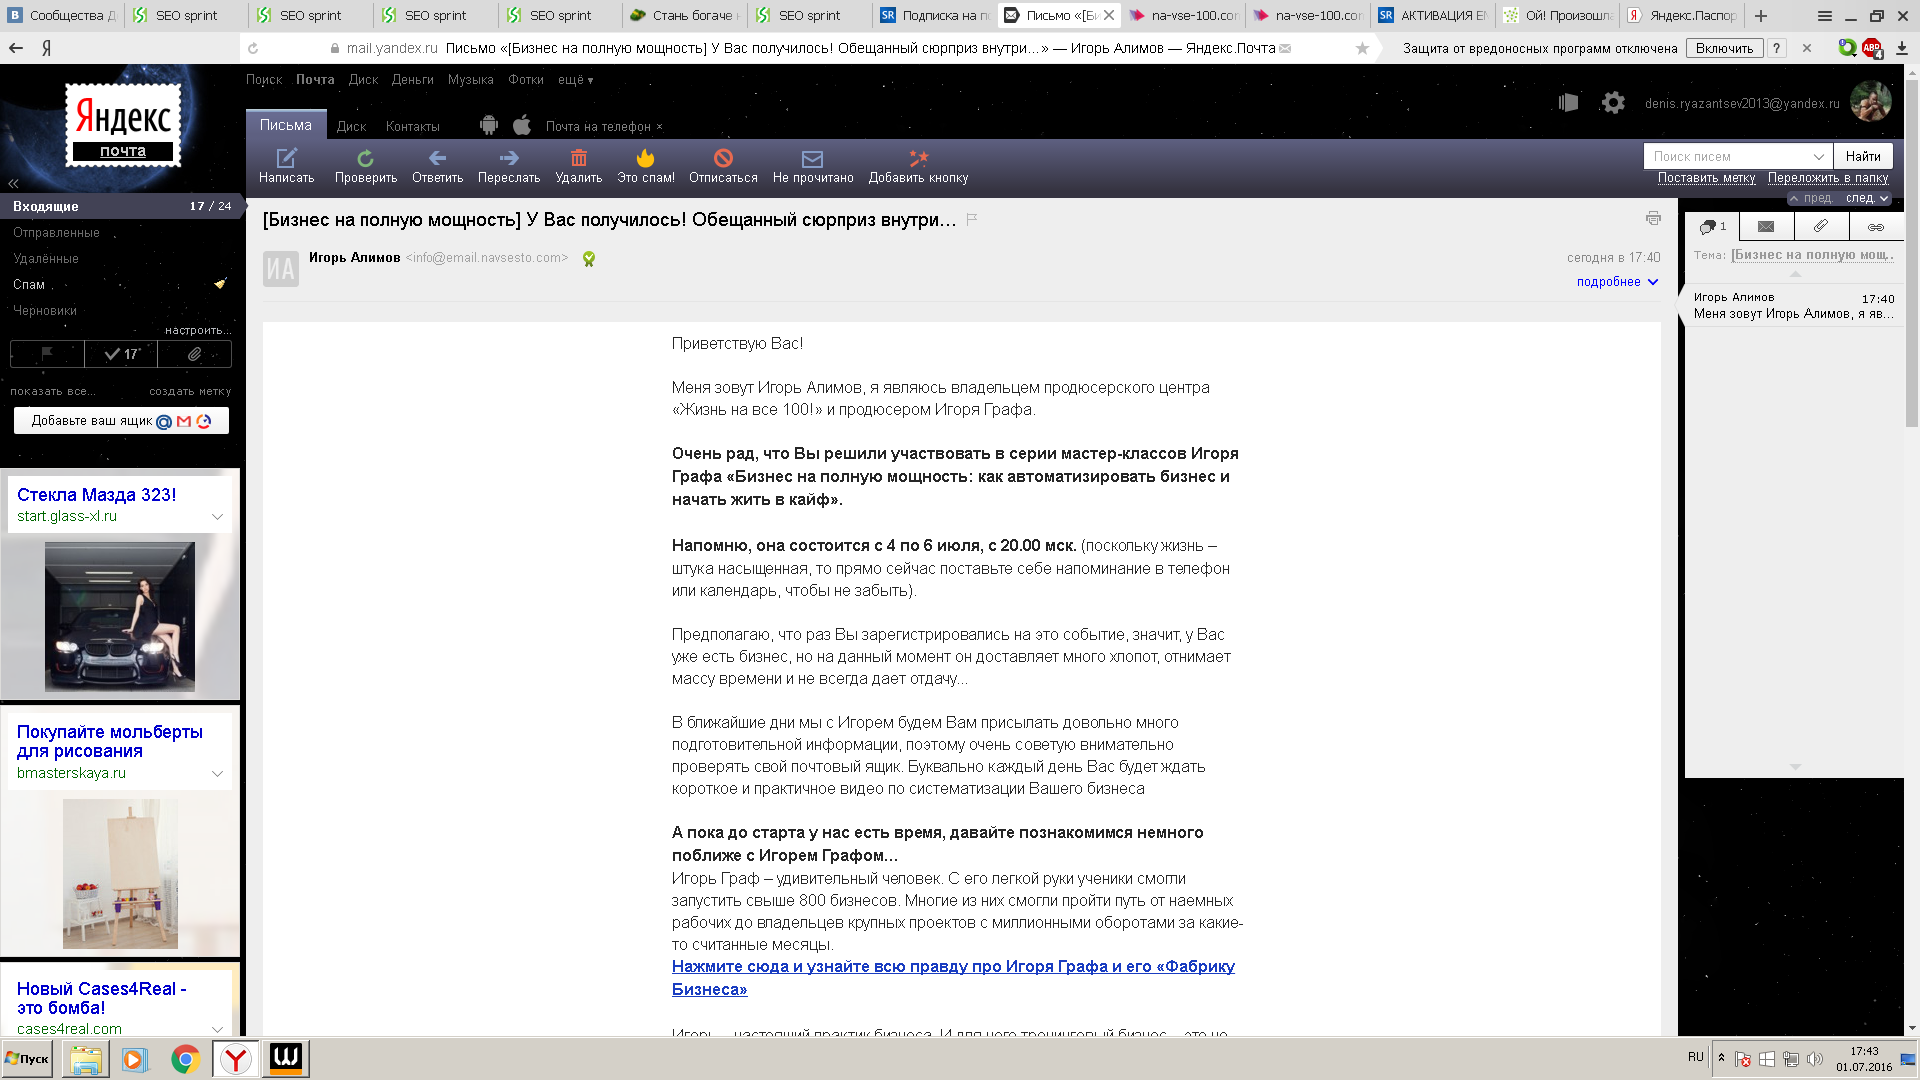The width and height of the screenshot is (1920, 1080).
Task: Open Chrome from the Windows taskbar
Action: (185, 1059)
